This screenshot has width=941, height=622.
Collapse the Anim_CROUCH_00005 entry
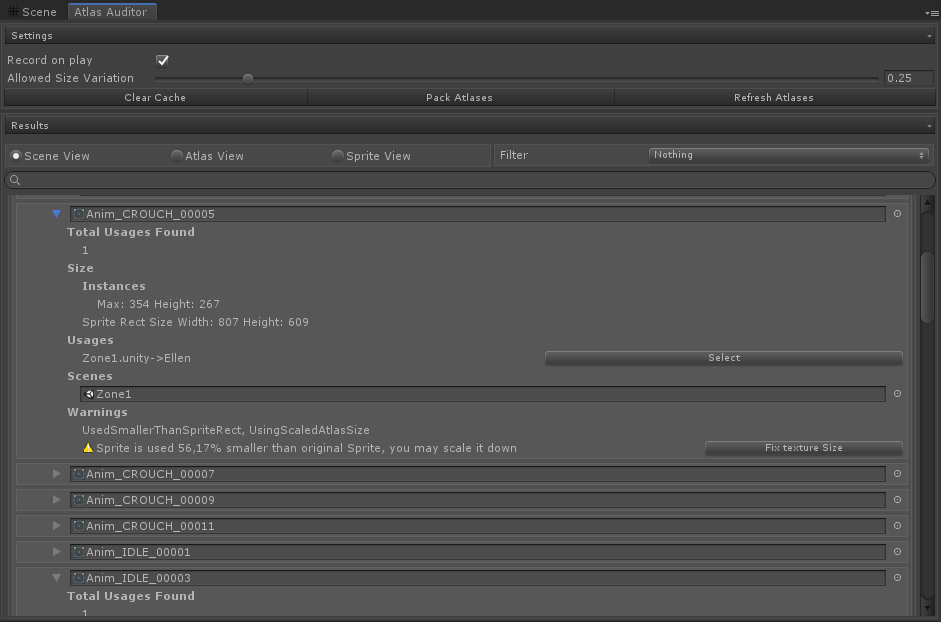[57, 214]
